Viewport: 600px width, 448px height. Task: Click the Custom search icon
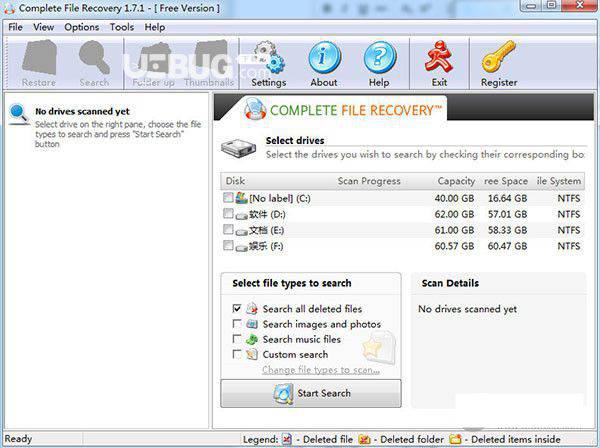point(252,354)
